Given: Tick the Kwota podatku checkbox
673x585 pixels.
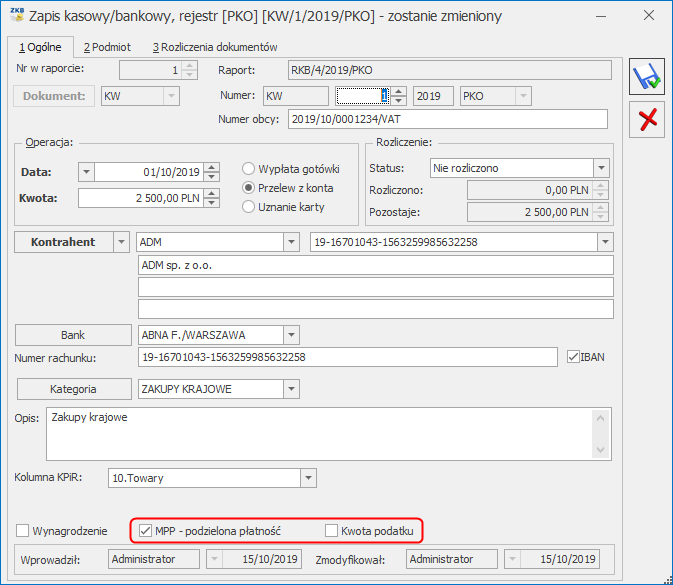Looking at the screenshot, I should click(x=332, y=529).
